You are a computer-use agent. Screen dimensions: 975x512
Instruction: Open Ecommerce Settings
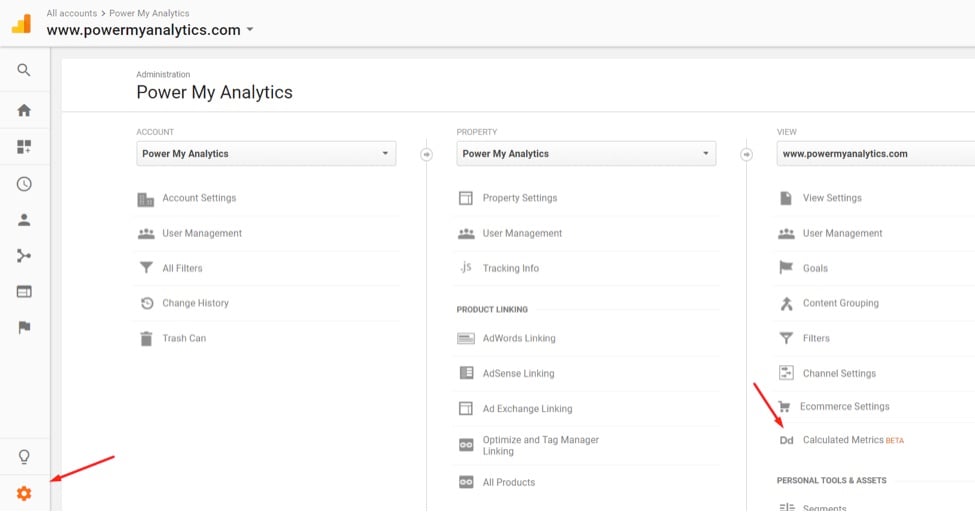coord(844,406)
